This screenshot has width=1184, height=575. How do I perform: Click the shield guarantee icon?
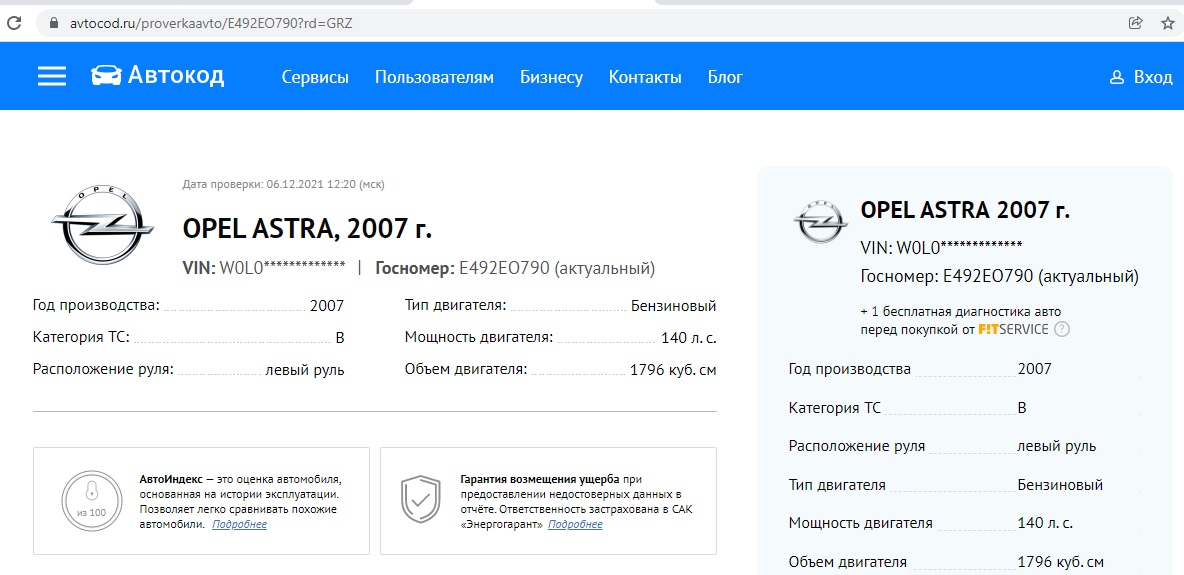point(420,500)
